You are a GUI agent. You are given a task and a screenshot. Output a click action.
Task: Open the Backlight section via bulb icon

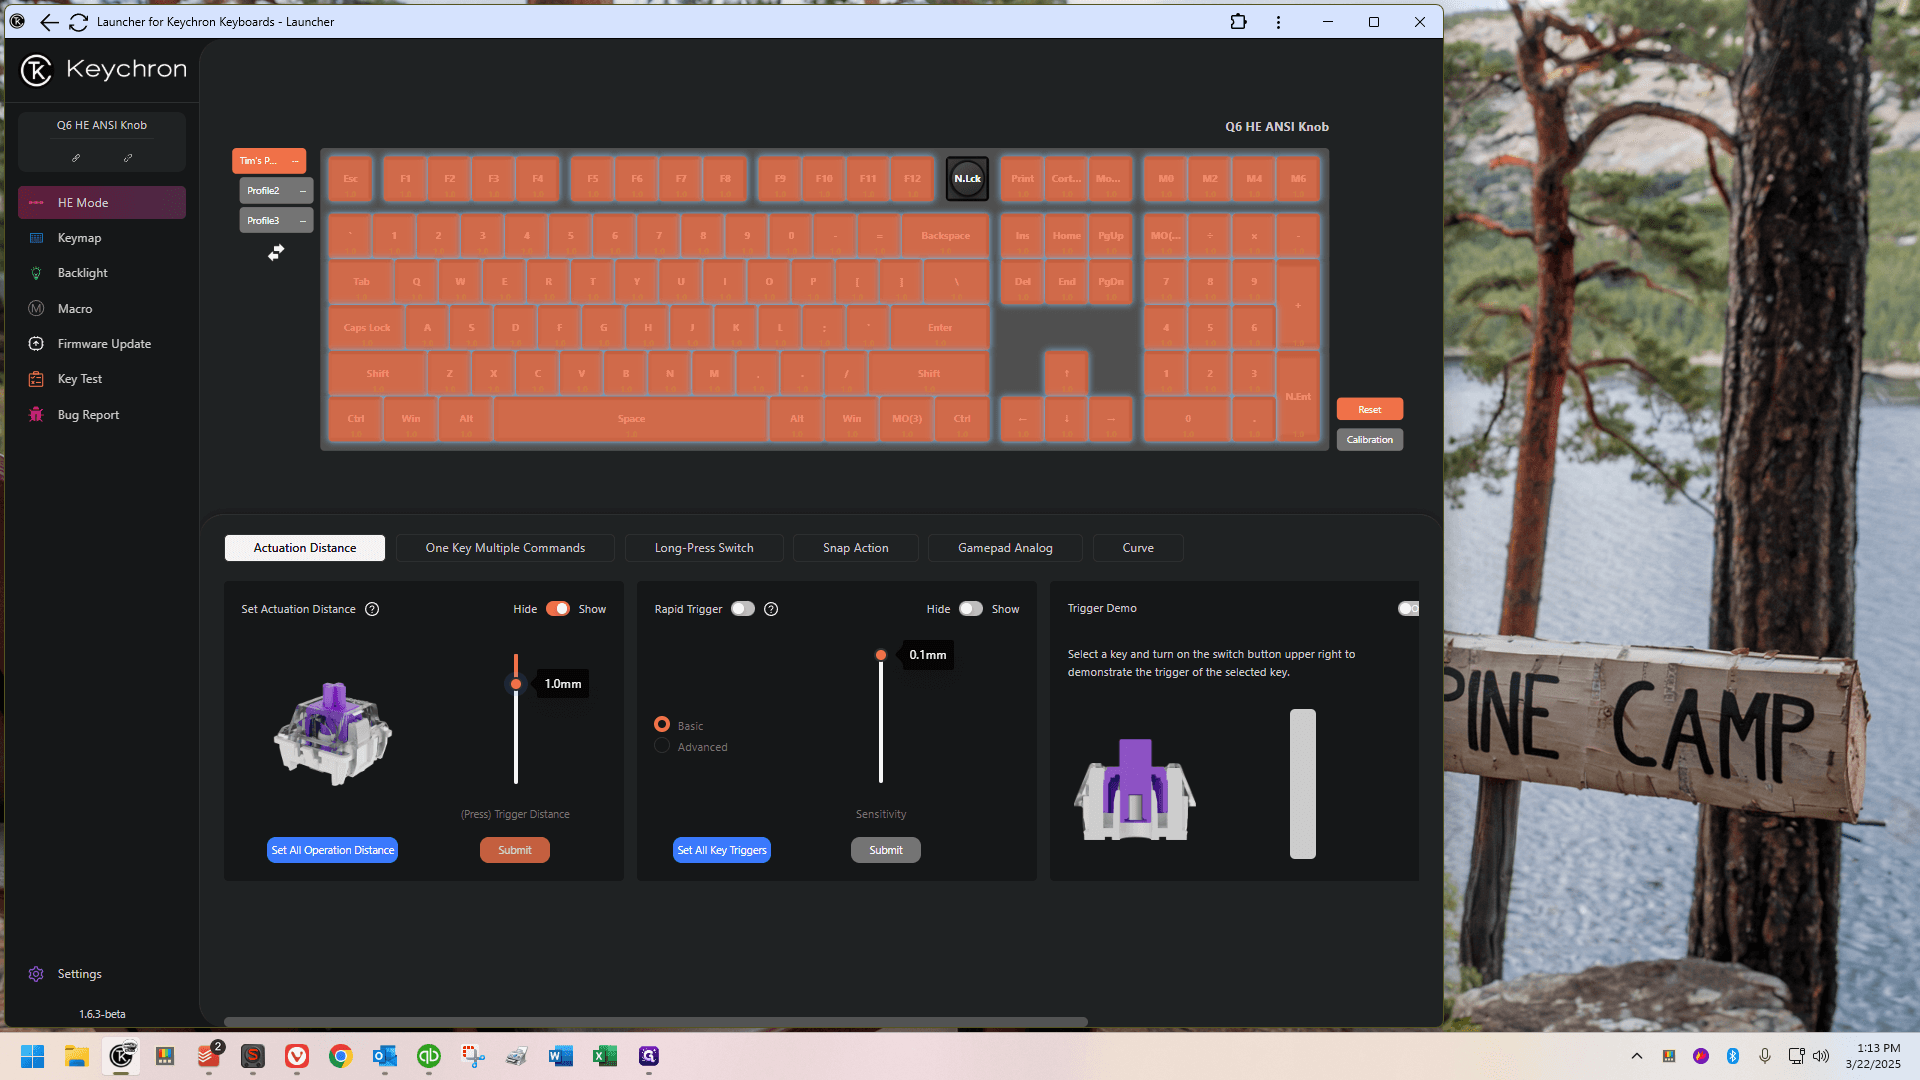(x=36, y=273)
